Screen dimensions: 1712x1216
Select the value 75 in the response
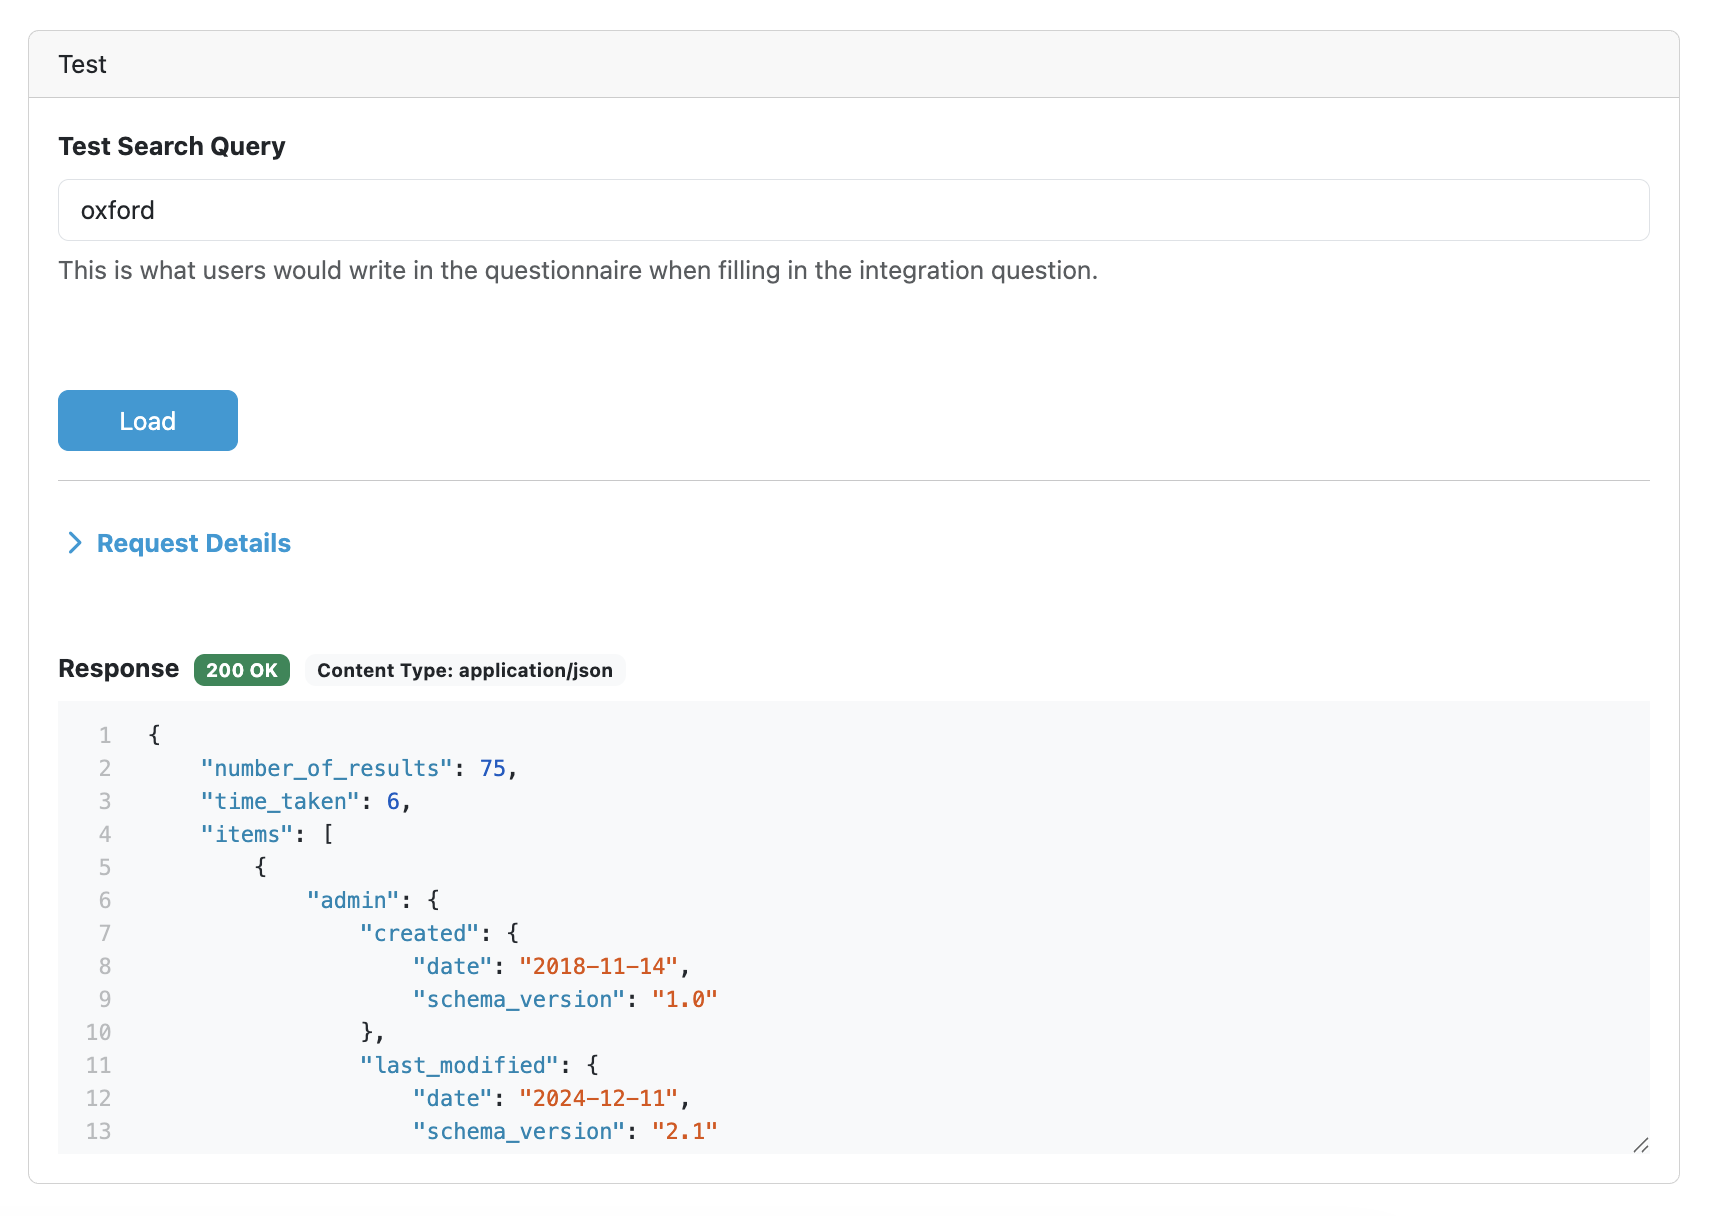(x=492, y=768)
